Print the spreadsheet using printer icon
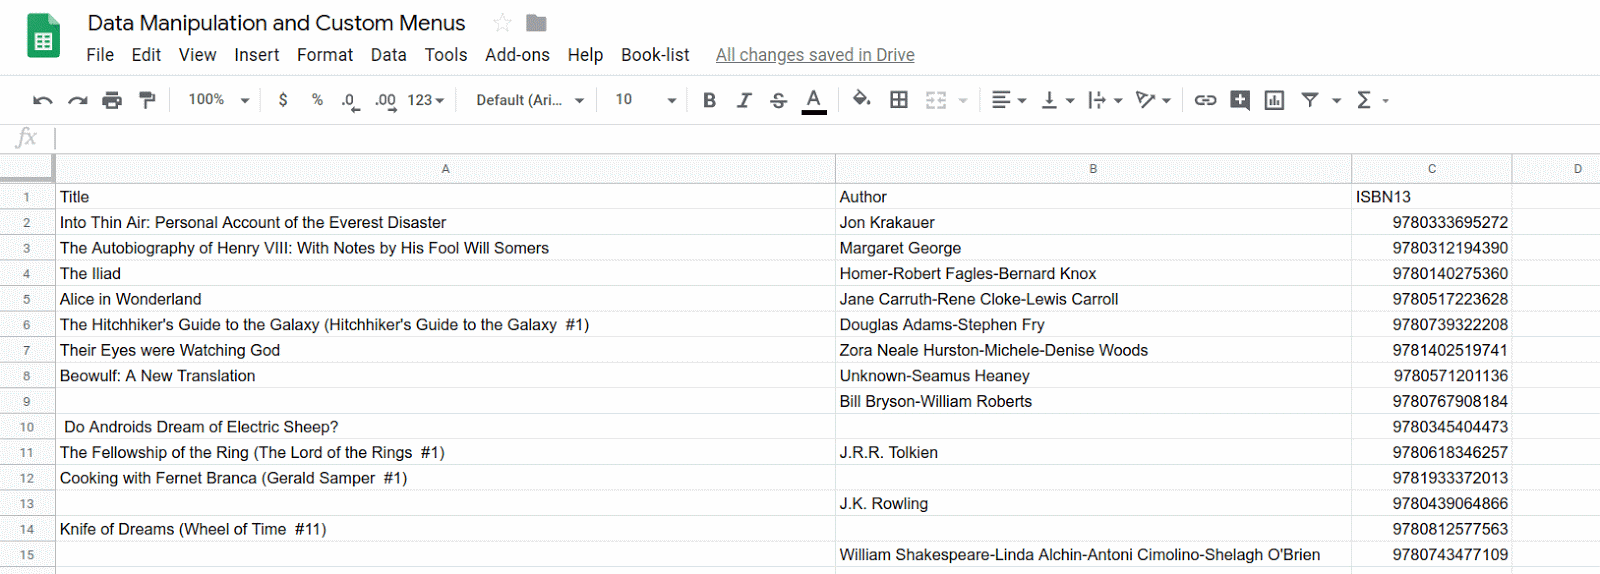The width and height of the screenshot is (1600, 574). coord(112,100)
